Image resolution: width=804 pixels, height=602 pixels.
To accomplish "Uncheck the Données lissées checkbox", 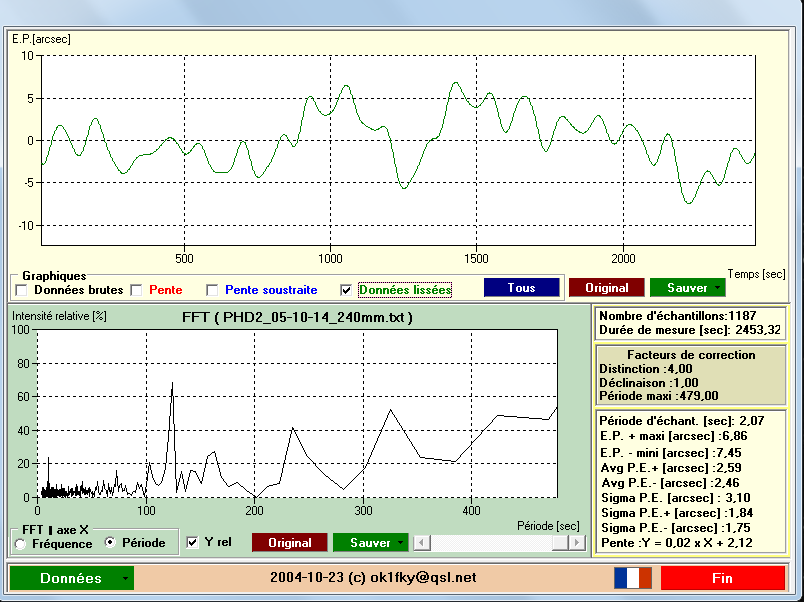I will tap(346, 290).
